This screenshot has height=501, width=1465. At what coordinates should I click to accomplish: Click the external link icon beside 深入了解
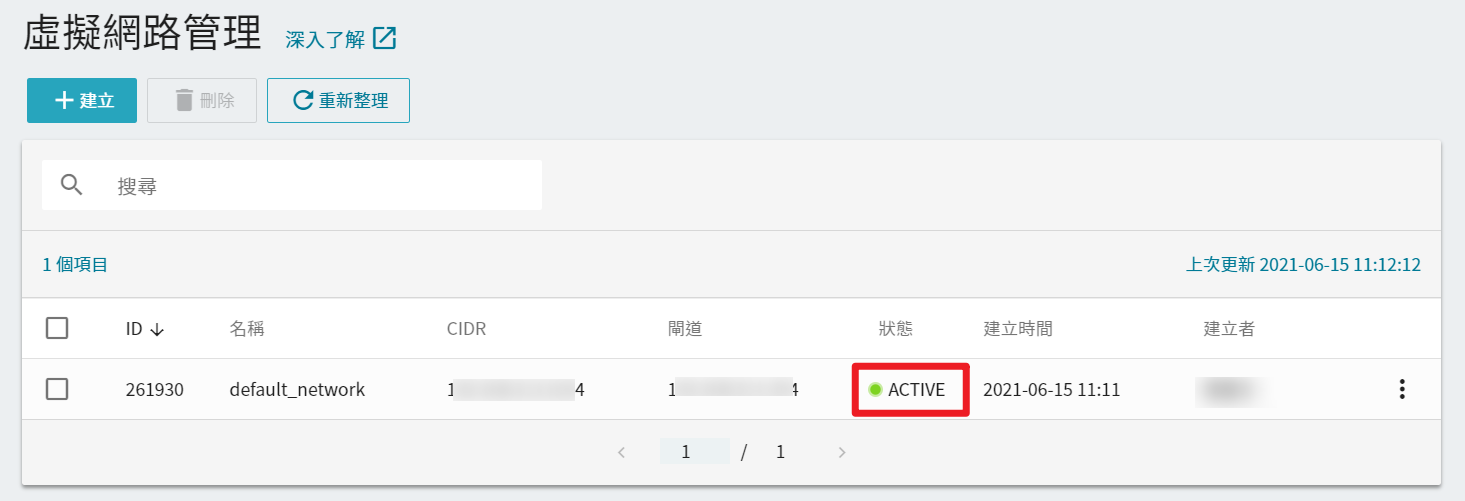[385, 39]
